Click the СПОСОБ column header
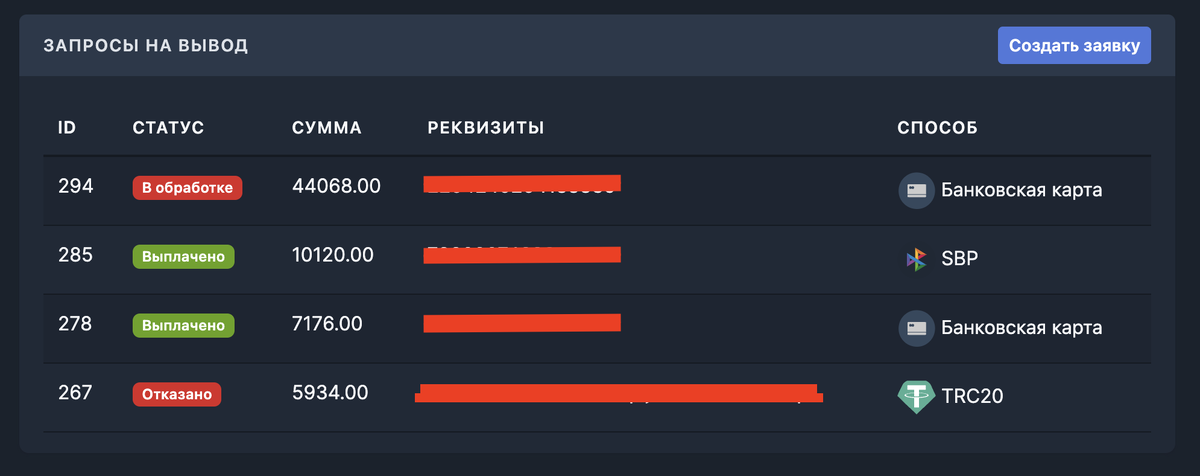1200x476 pixels. [x=937, y=128]
